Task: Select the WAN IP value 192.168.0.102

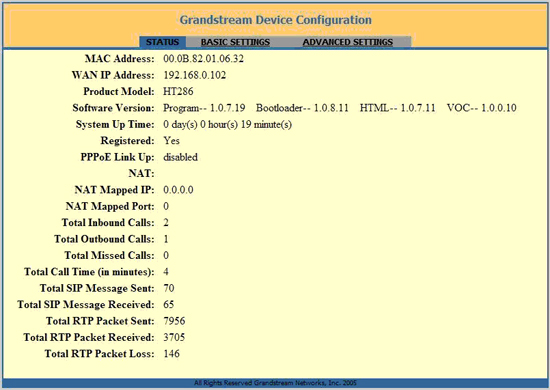Action: click(195, 75)
